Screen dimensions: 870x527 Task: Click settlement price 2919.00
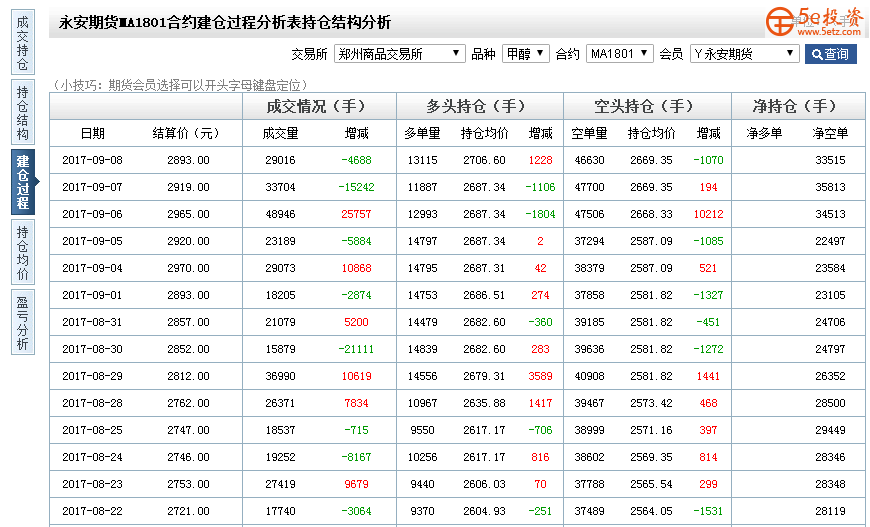pos(188,188)
